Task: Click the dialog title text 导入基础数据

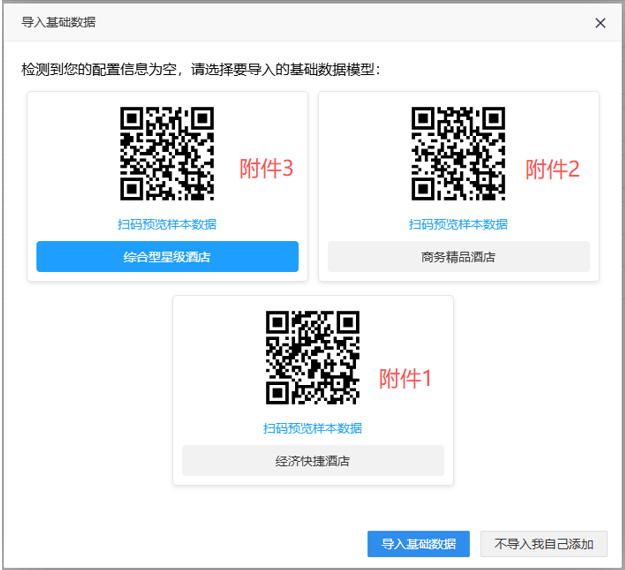Action: pos(59,22)
